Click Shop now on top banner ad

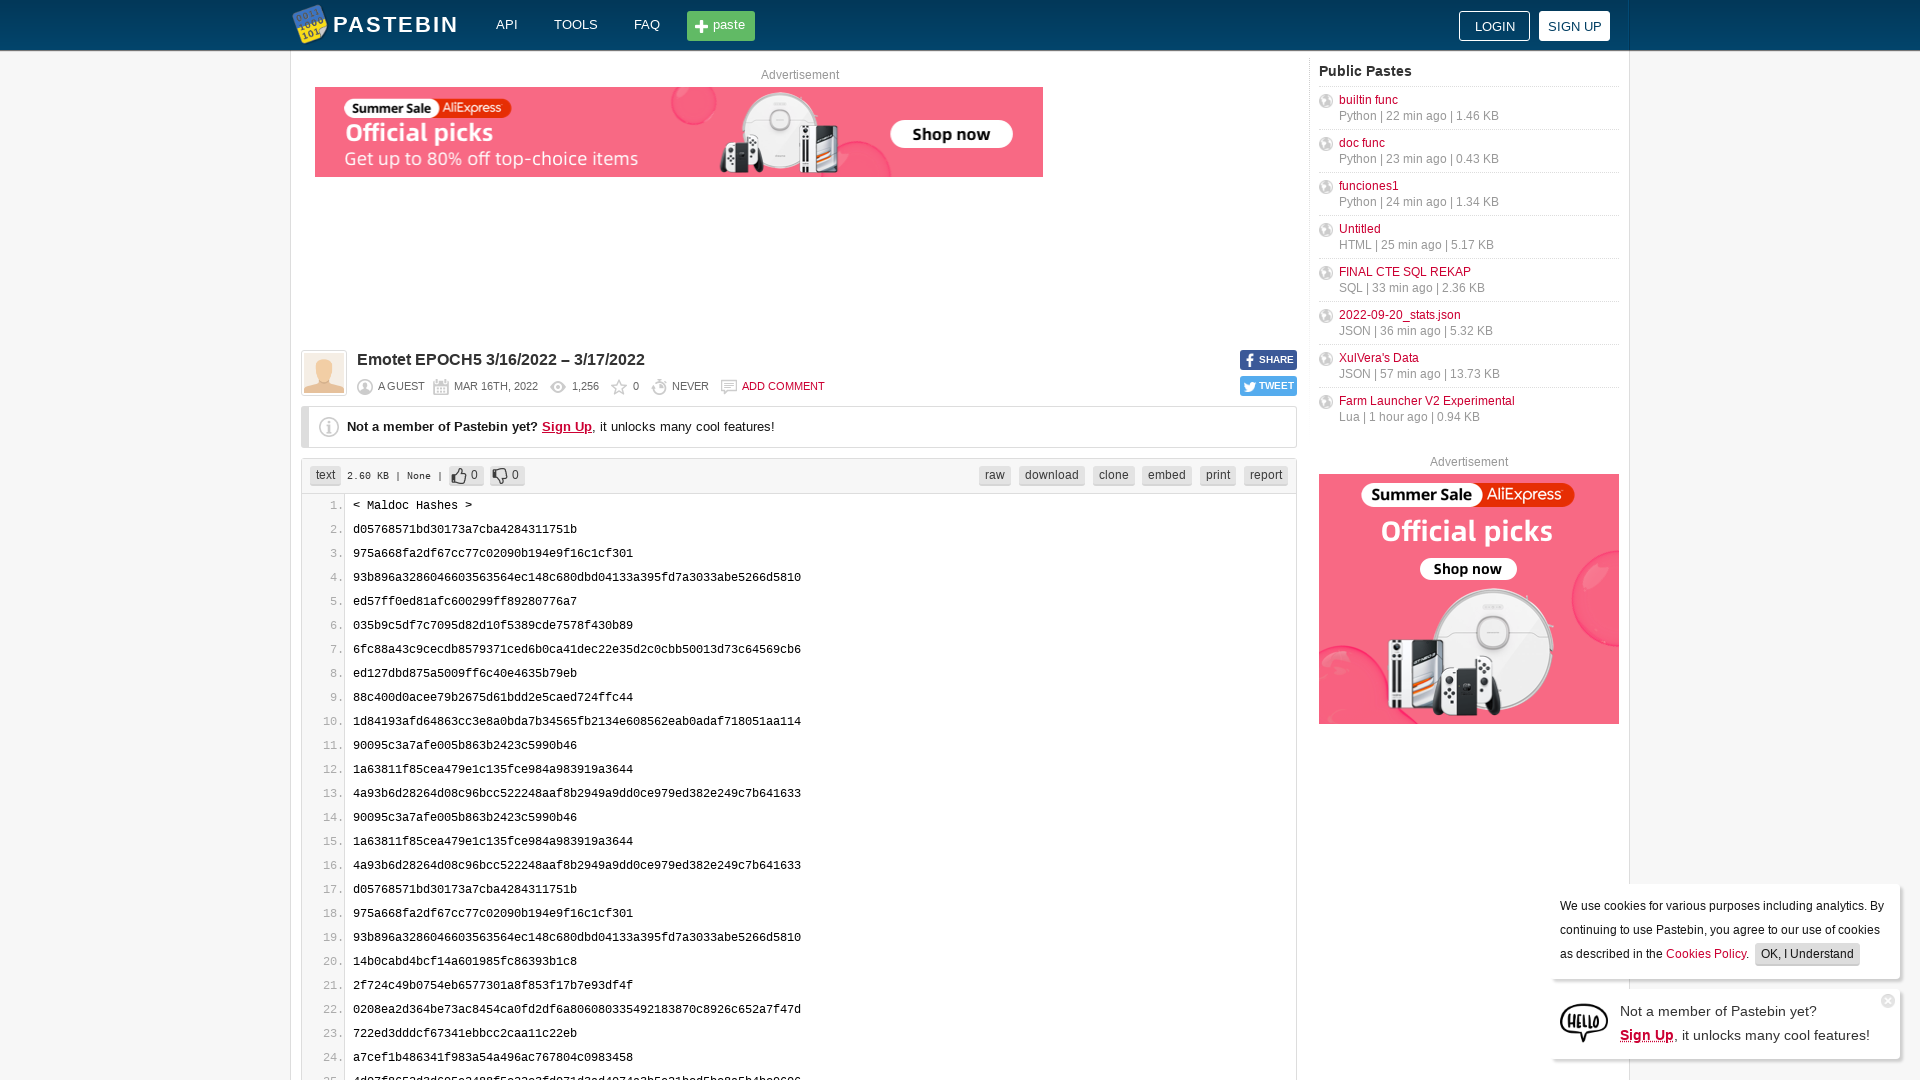click(x=951, y=134)
